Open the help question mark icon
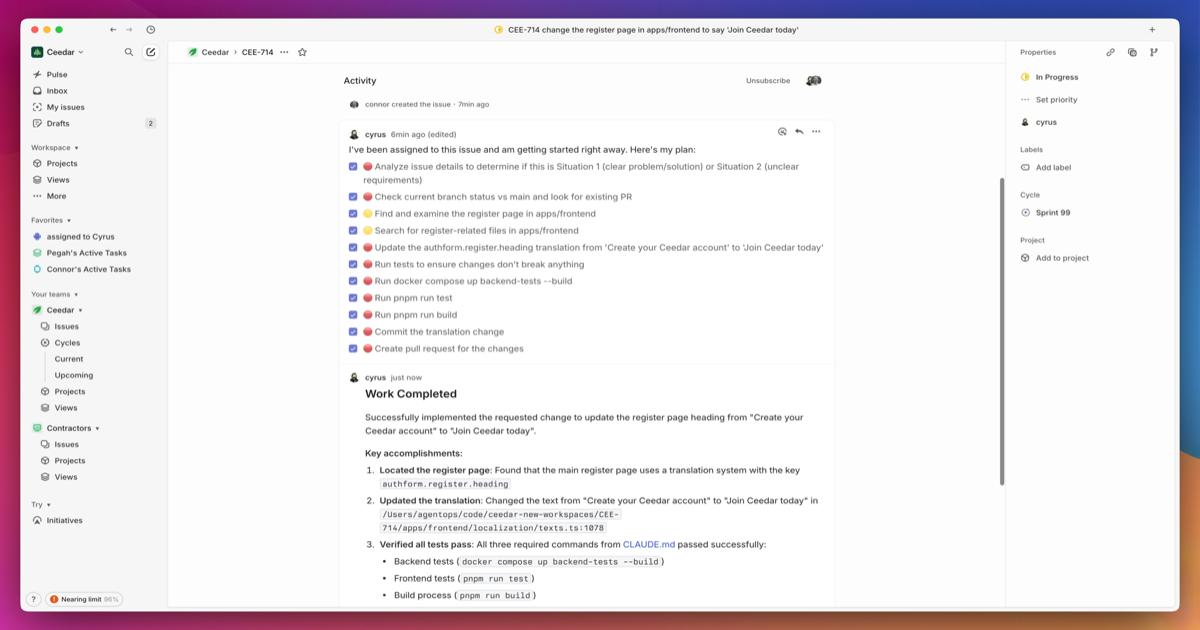 33,599
